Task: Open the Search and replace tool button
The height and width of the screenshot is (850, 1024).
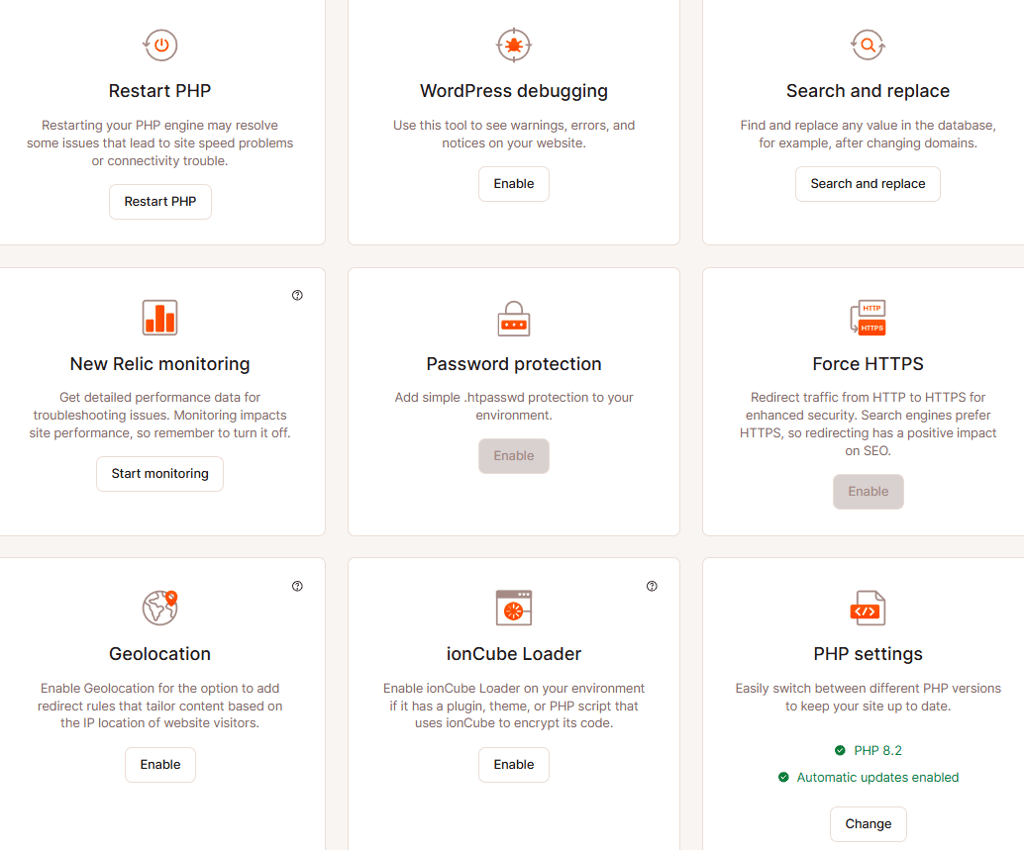Action: coord(868,184)
